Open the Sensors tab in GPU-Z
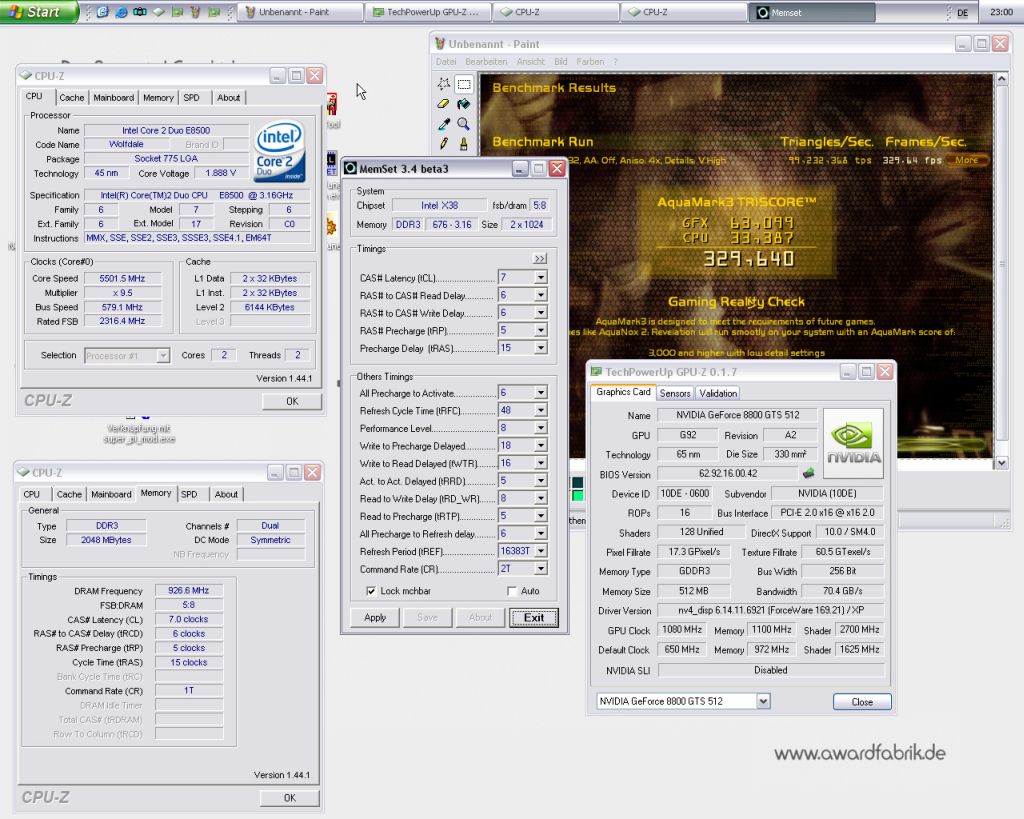 pos(675,393)
